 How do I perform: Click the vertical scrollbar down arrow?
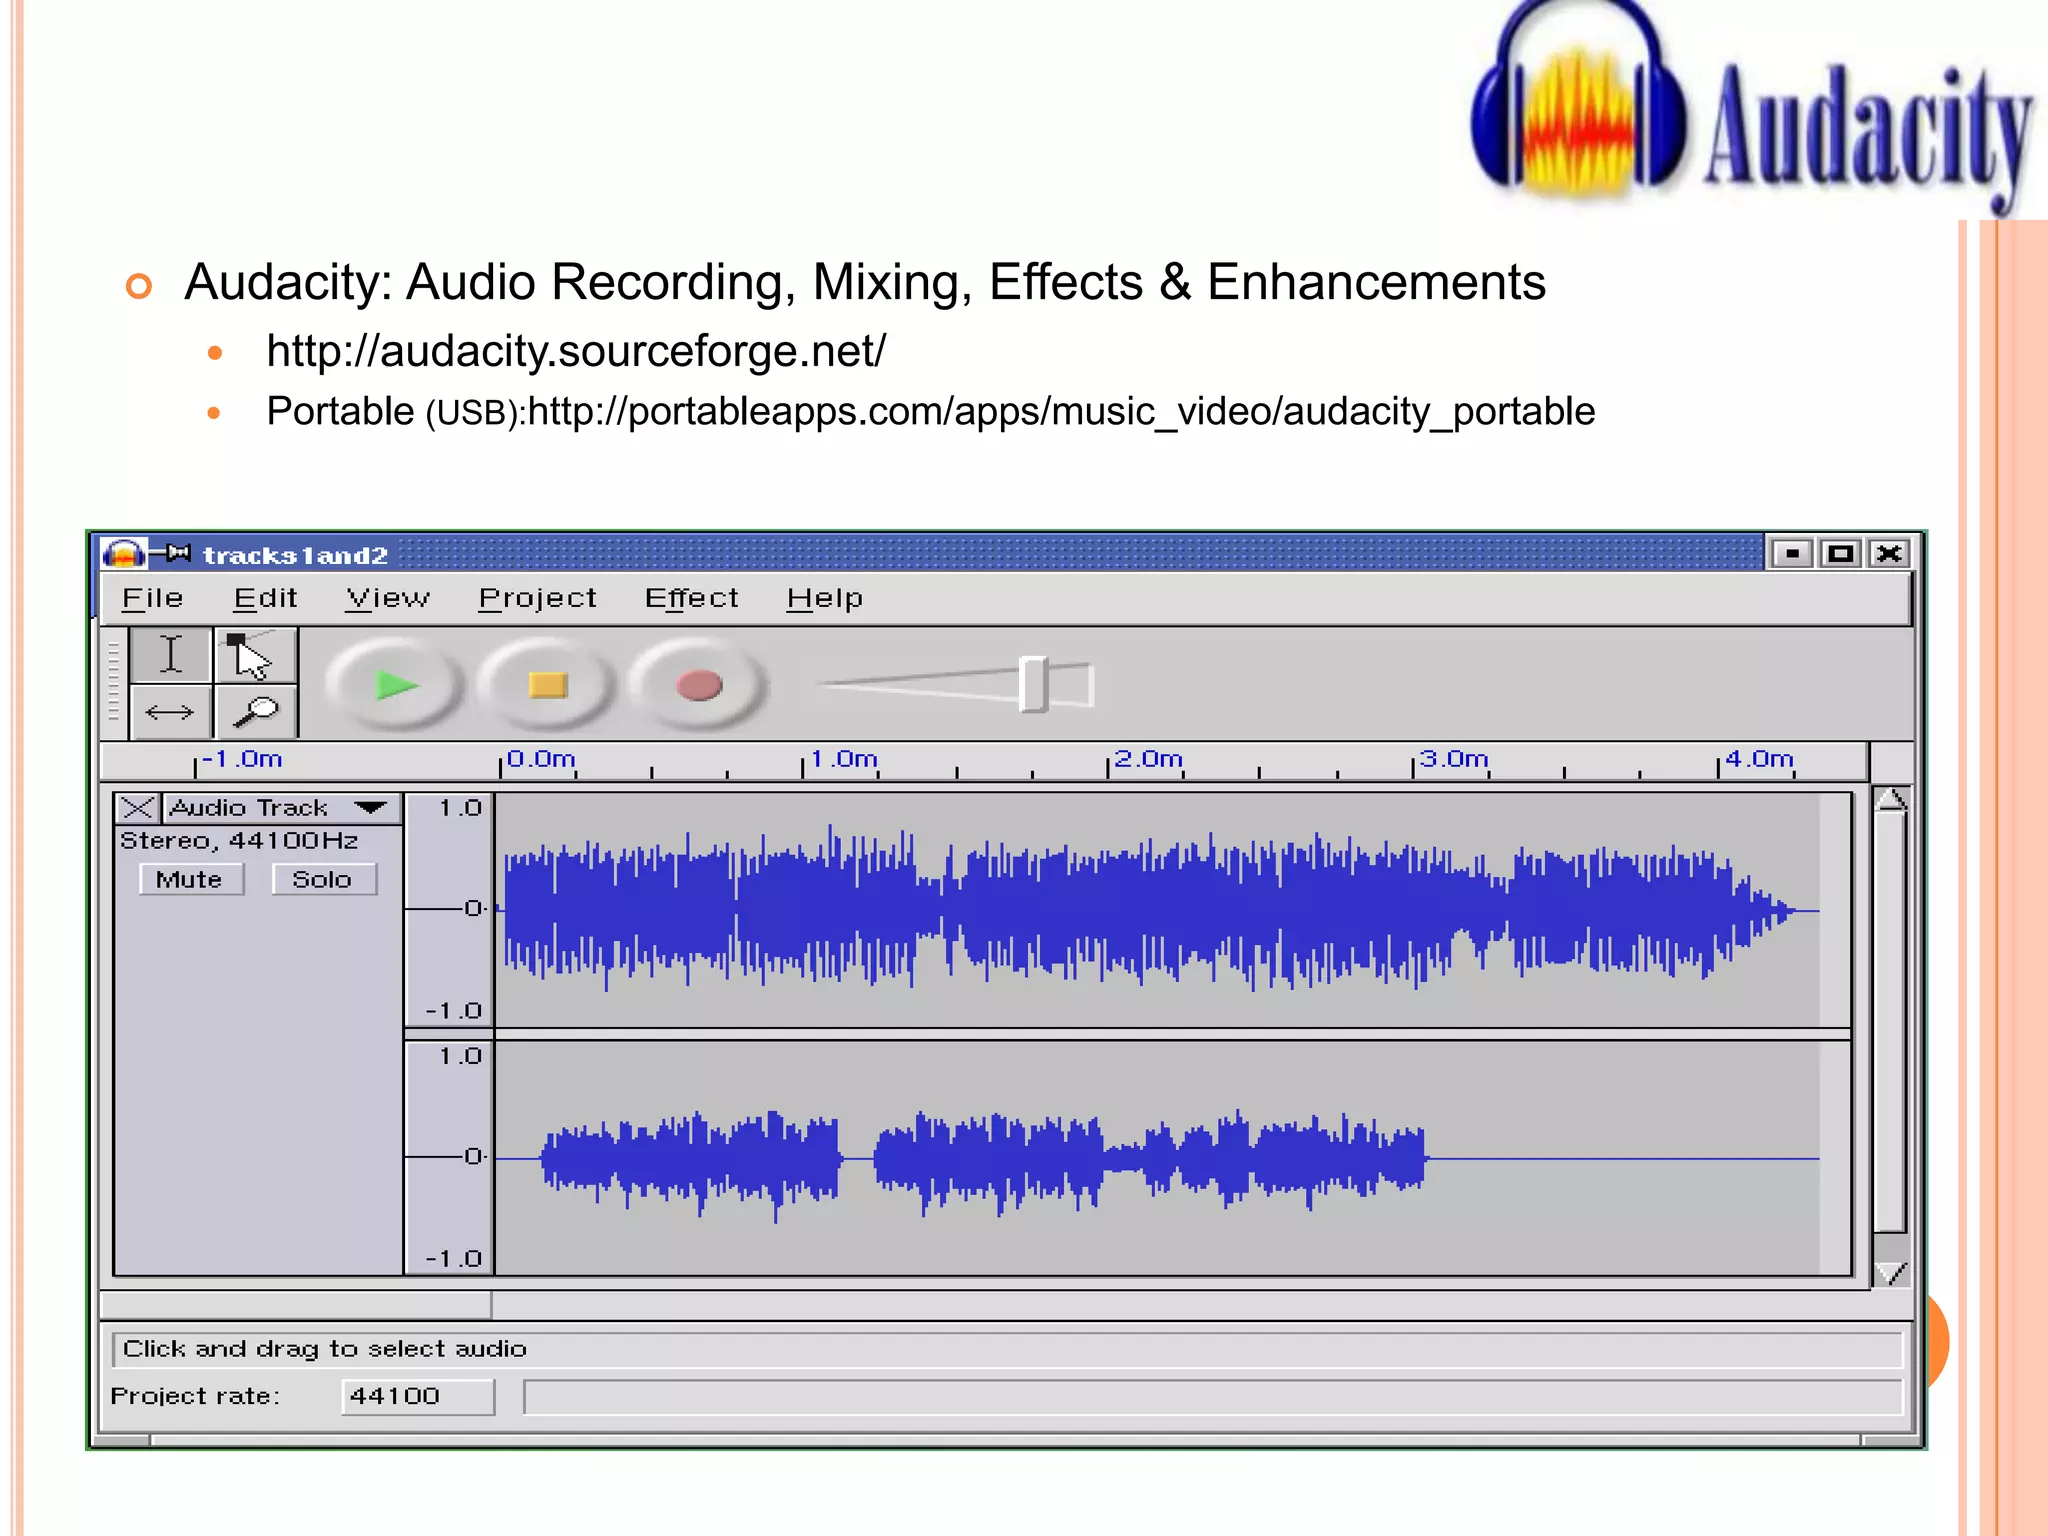1890,1274
